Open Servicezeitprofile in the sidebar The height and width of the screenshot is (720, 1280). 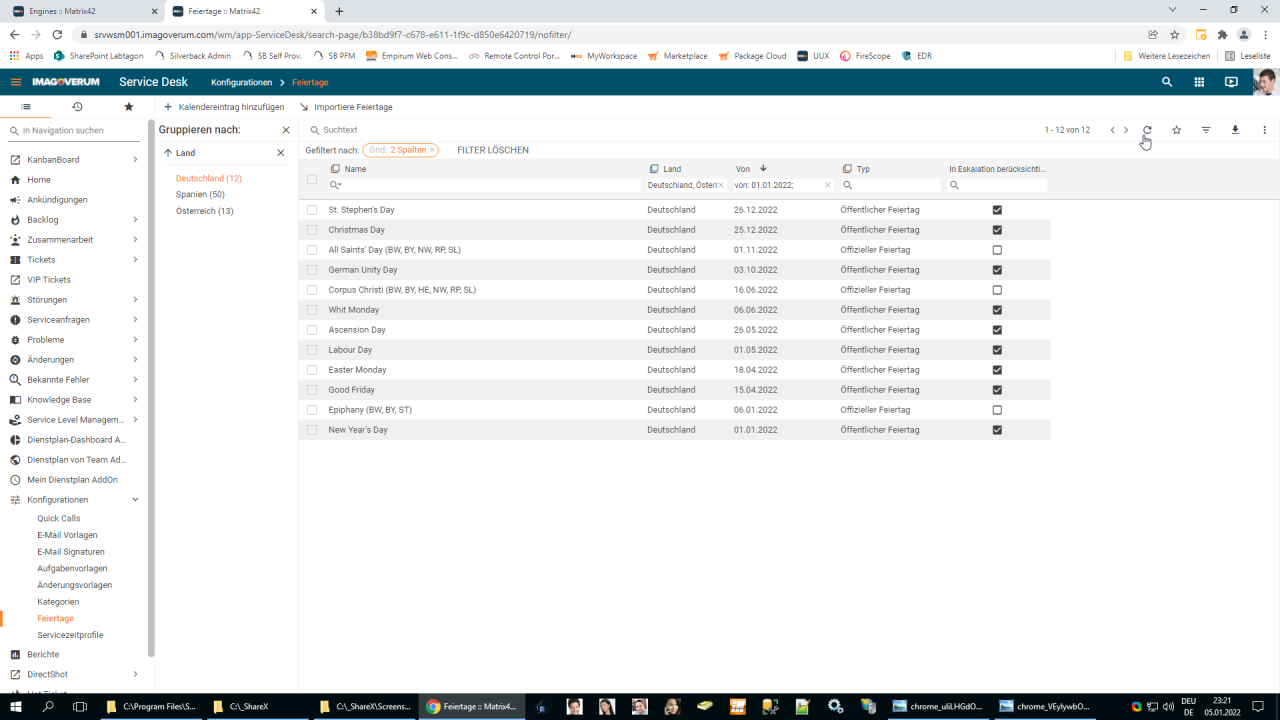(70, 635)
